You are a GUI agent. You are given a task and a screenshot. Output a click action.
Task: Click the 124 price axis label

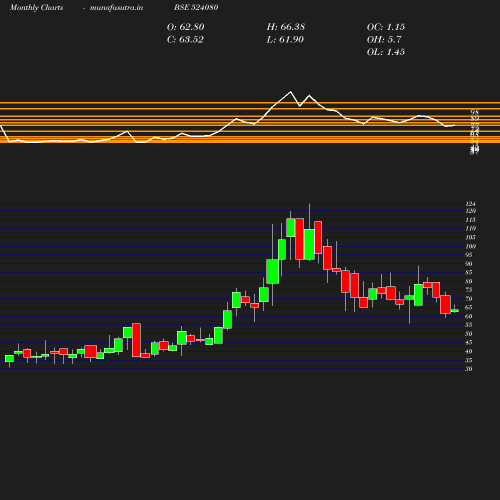pos(470,204)
